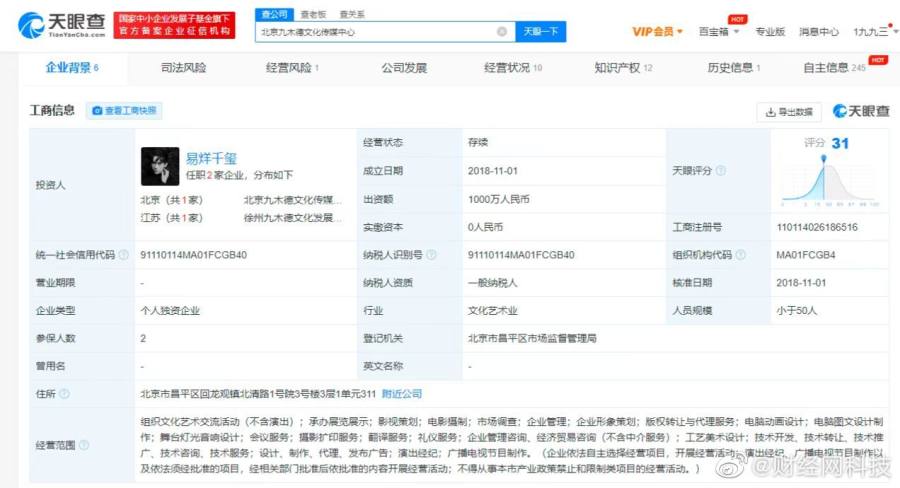Click the help icon beside 住所

(x=66, y=395)
